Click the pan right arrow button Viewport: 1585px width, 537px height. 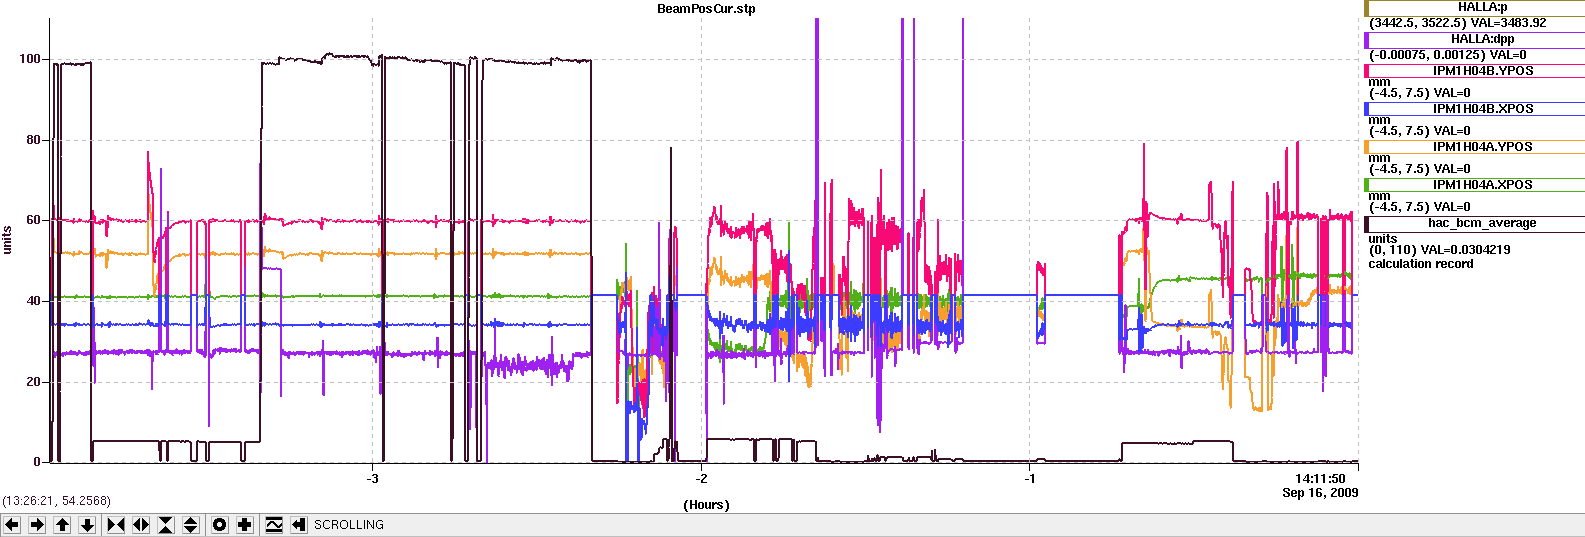coord(37,524)
